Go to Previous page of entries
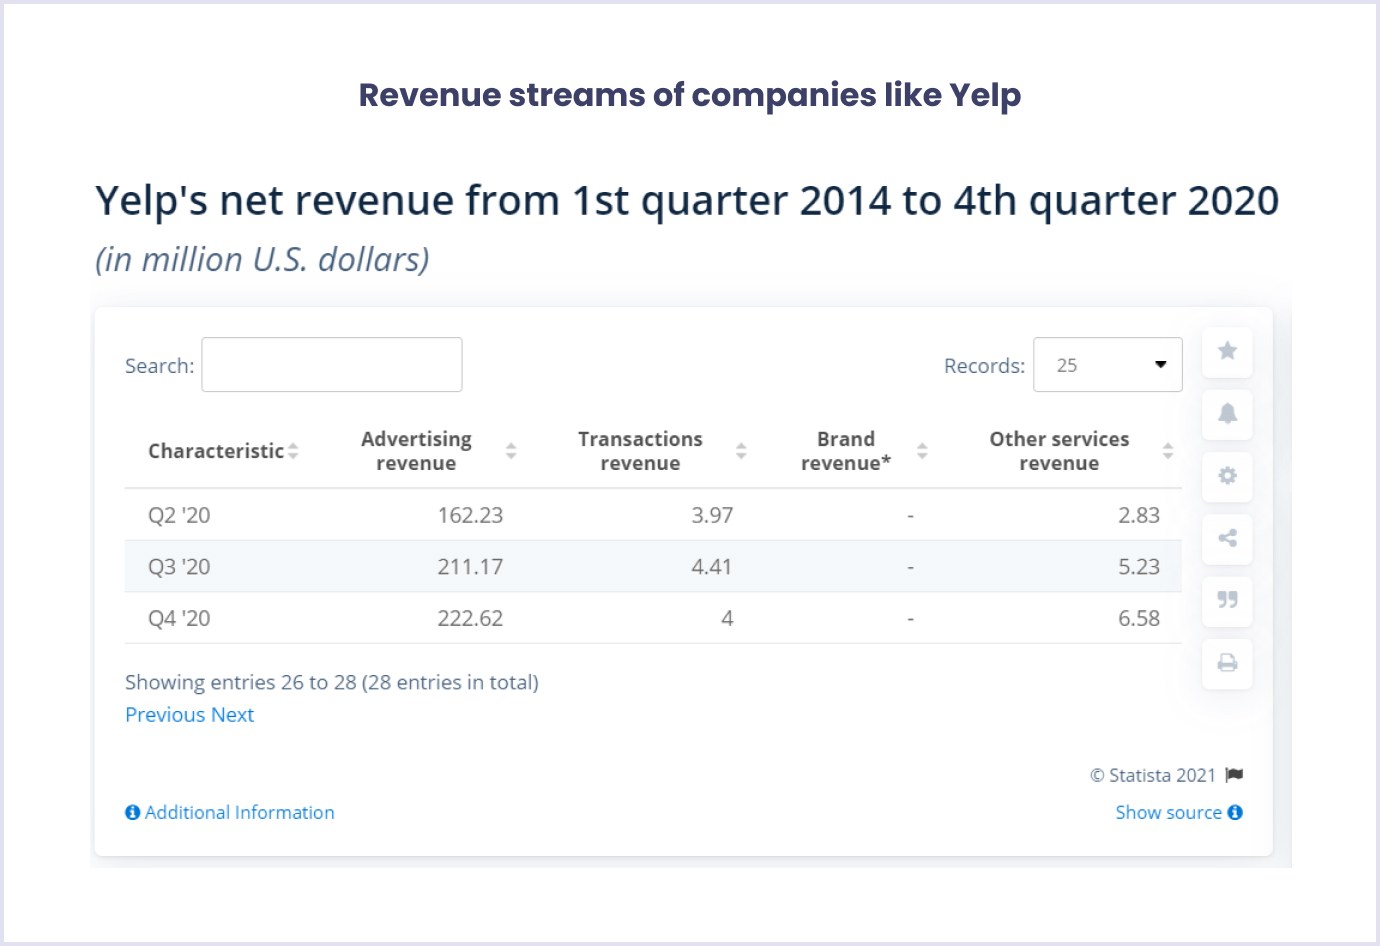This screenshot has width=1380, height=946. (x=165, y=715)
